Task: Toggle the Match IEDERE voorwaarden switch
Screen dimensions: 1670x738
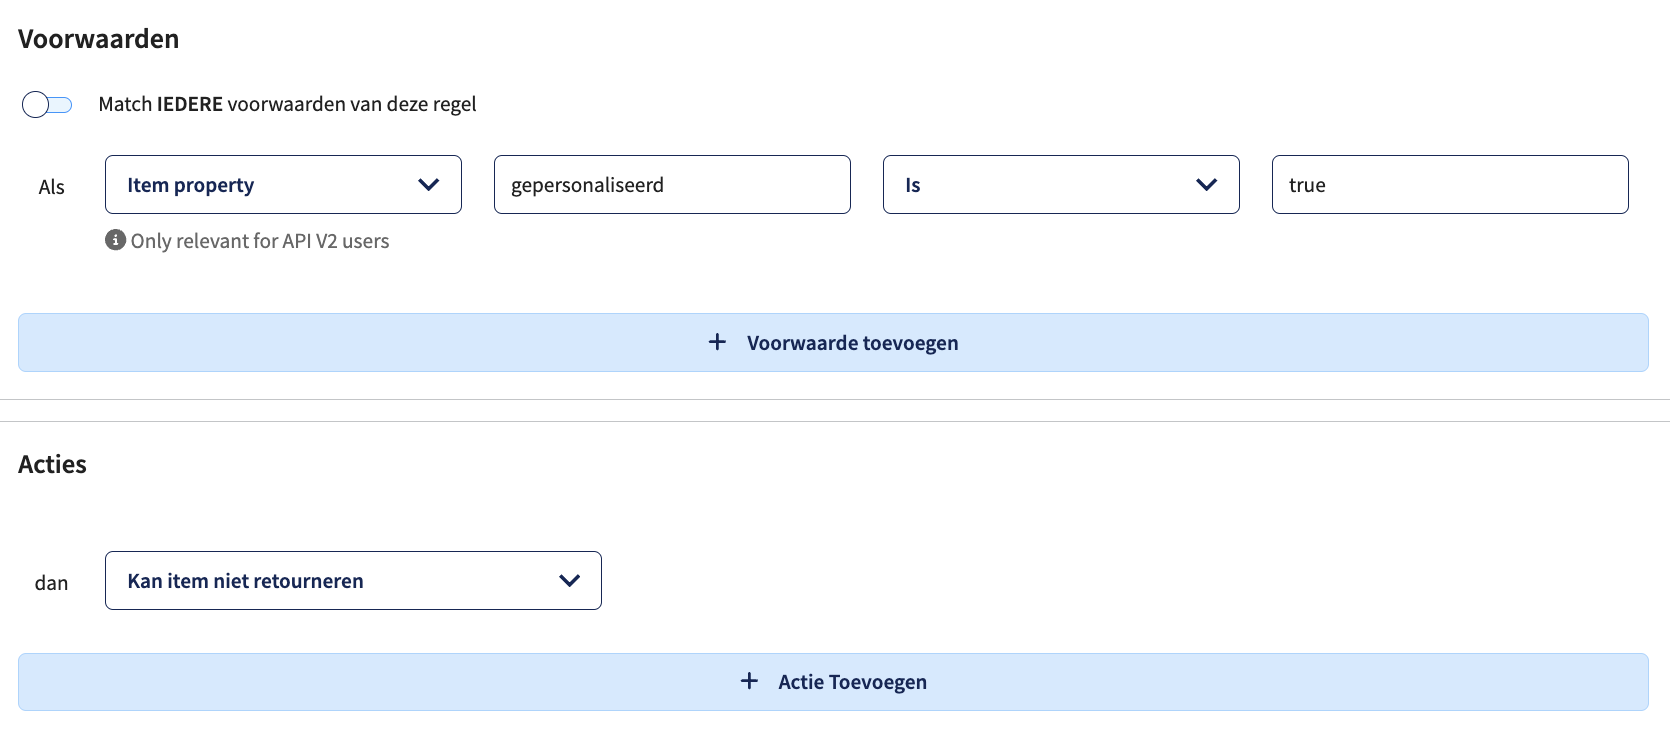Action: coord(47,104)
